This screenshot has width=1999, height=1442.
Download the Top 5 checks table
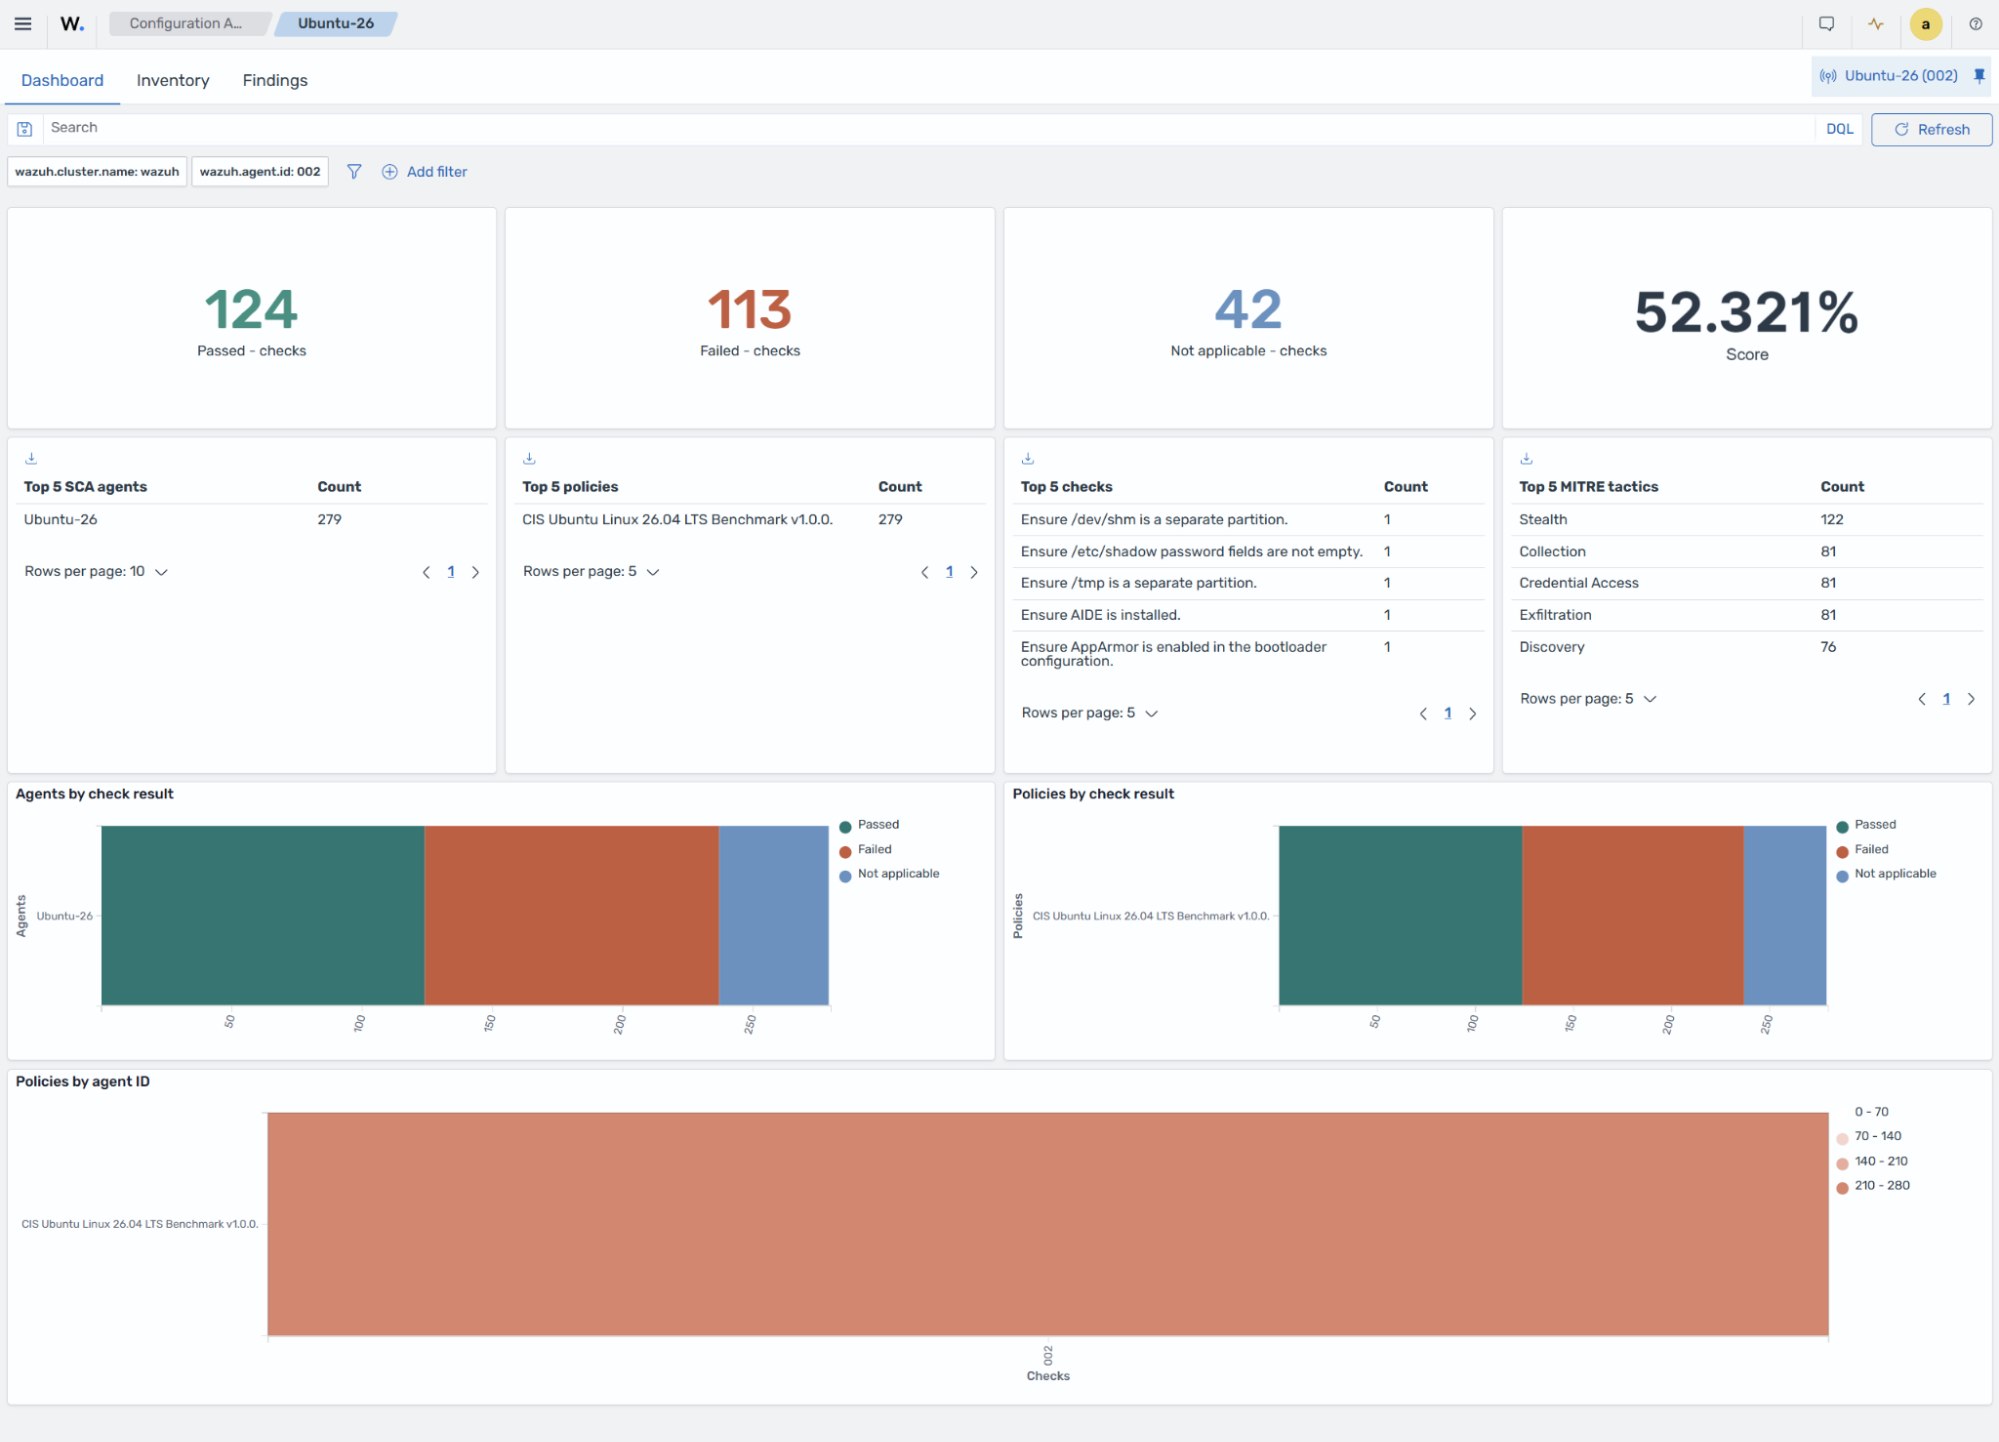(x=1027, y=458)
